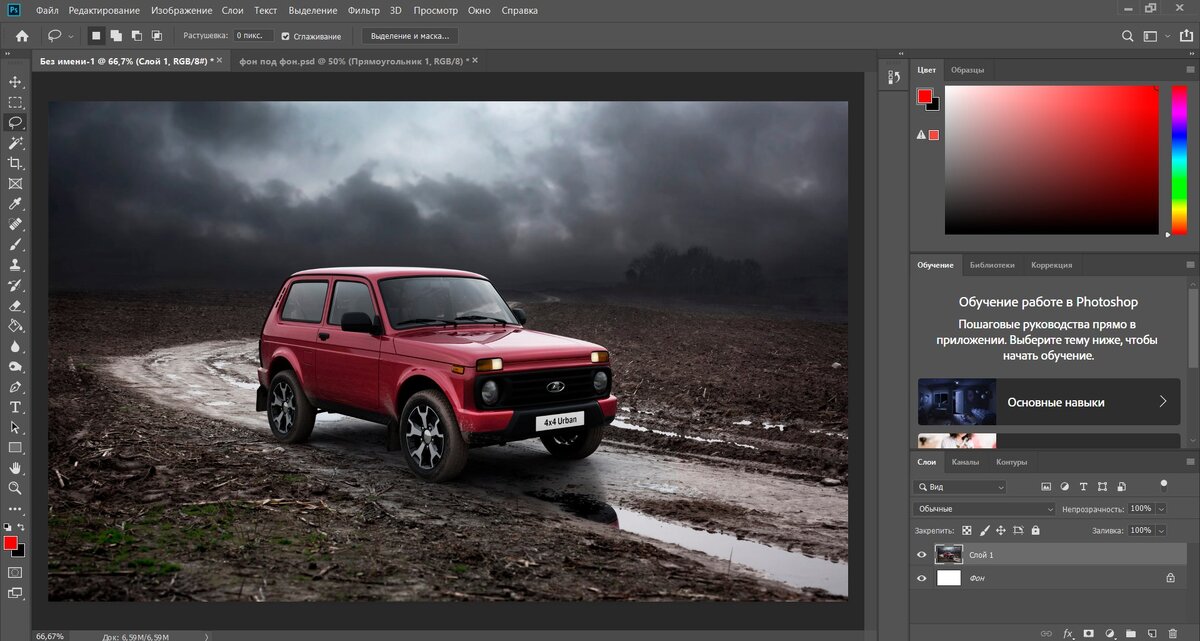Toggle lock transparent pixels

pyautogui.click(x=966, y=530)
